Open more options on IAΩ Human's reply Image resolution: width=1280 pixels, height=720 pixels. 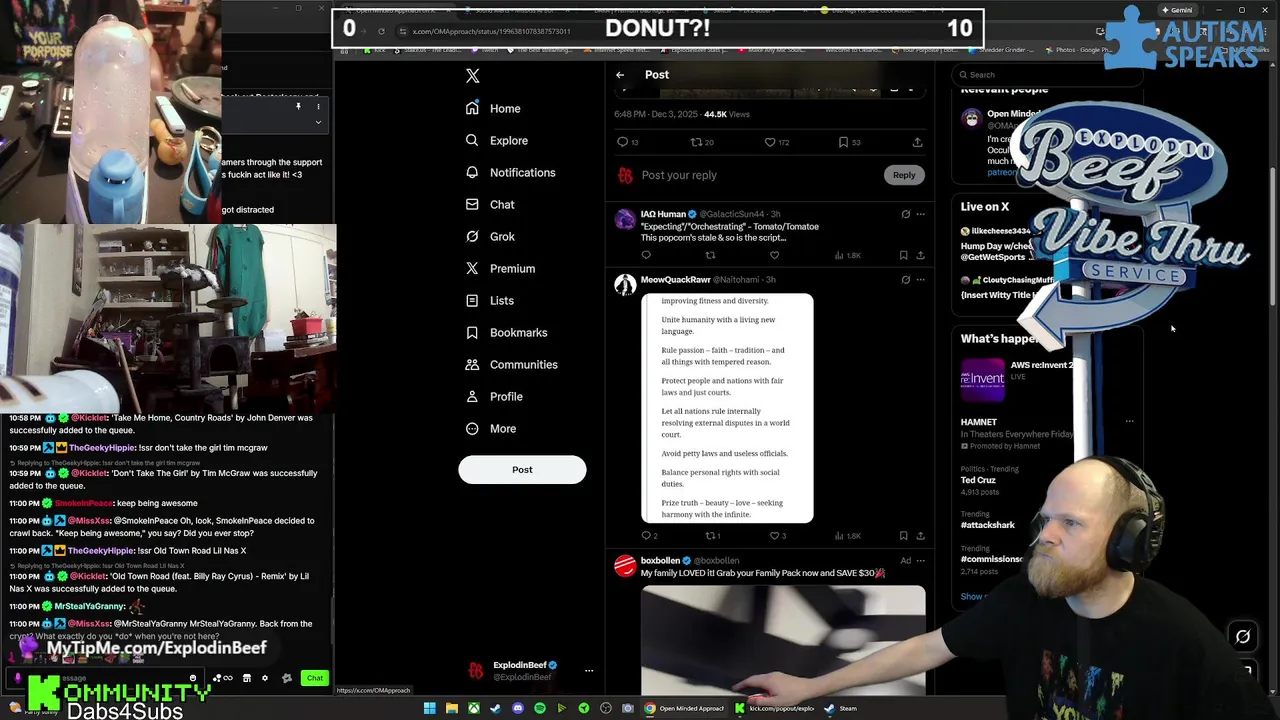pyautogui.click(x=921, y=214)
